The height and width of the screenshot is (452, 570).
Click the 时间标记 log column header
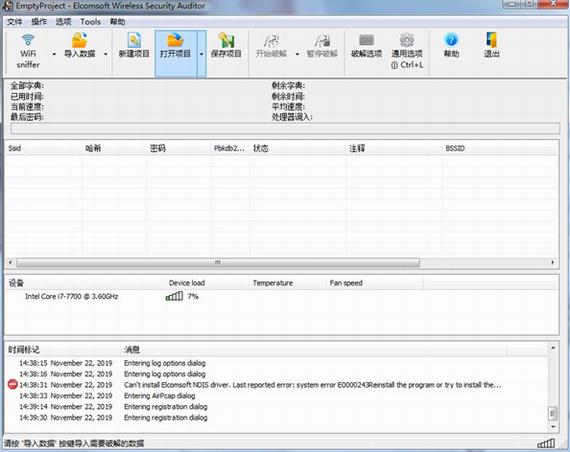63,350
